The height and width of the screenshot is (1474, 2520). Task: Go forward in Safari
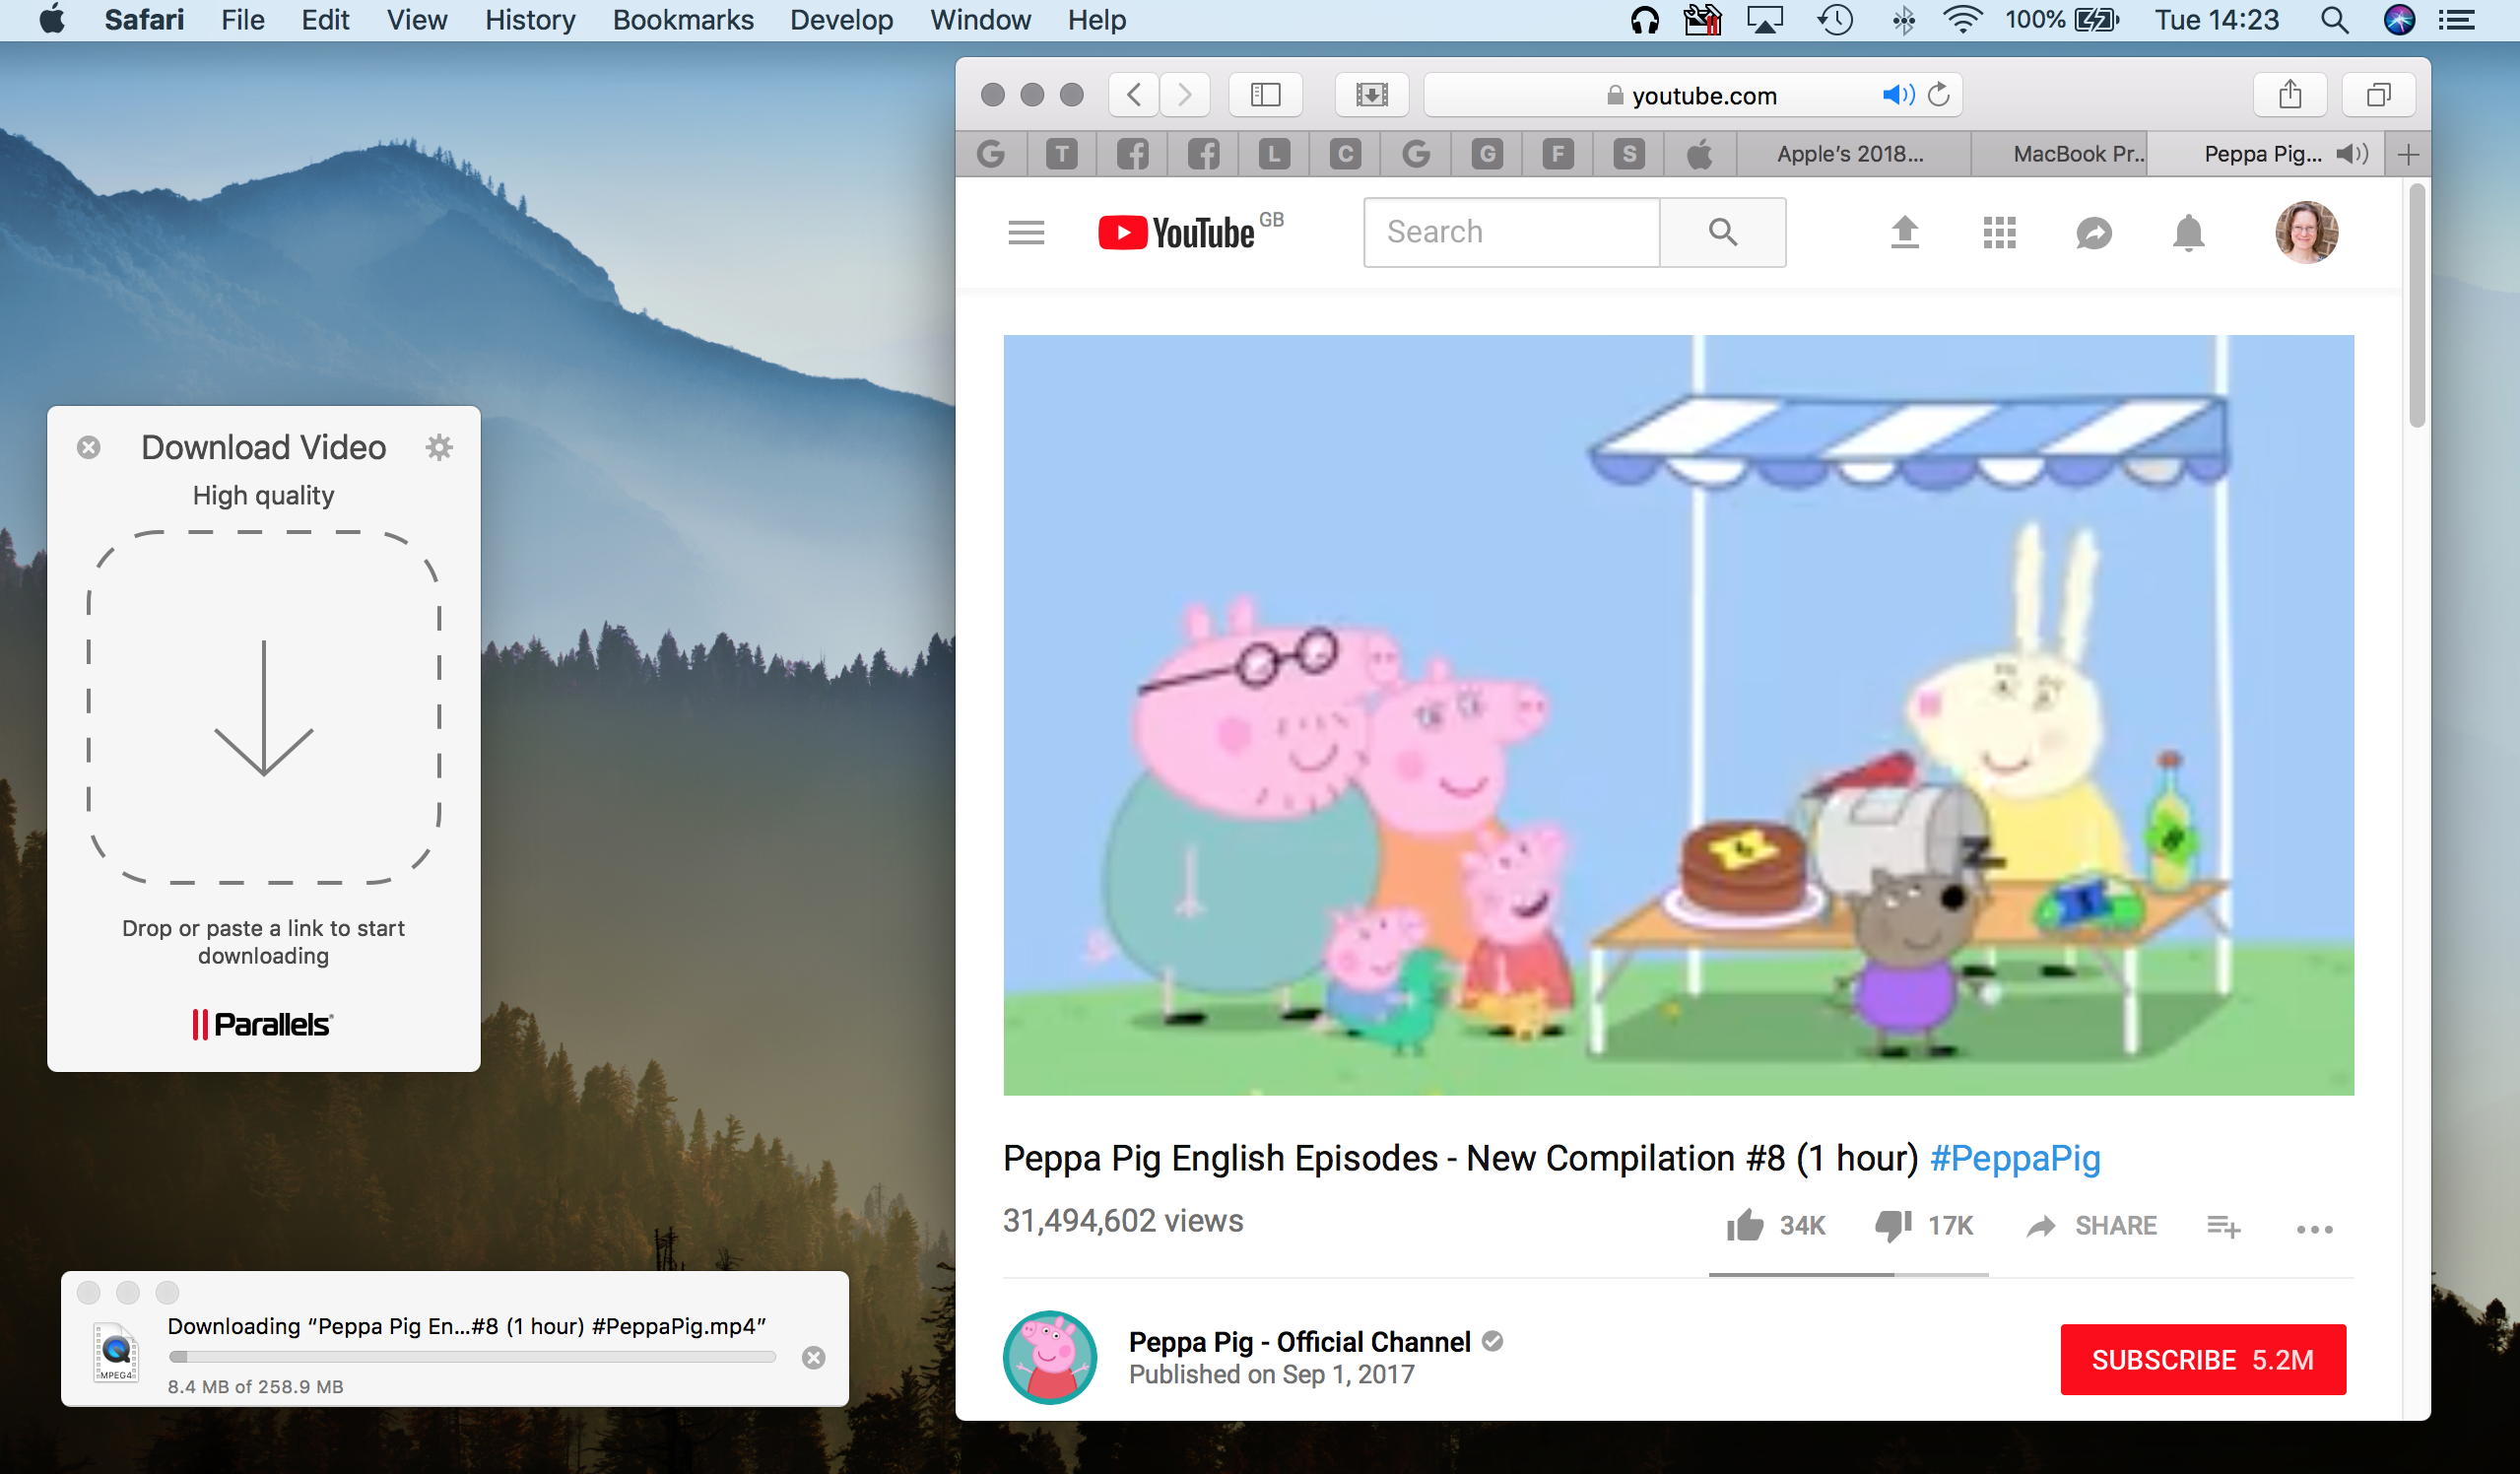pos(1185,95)
